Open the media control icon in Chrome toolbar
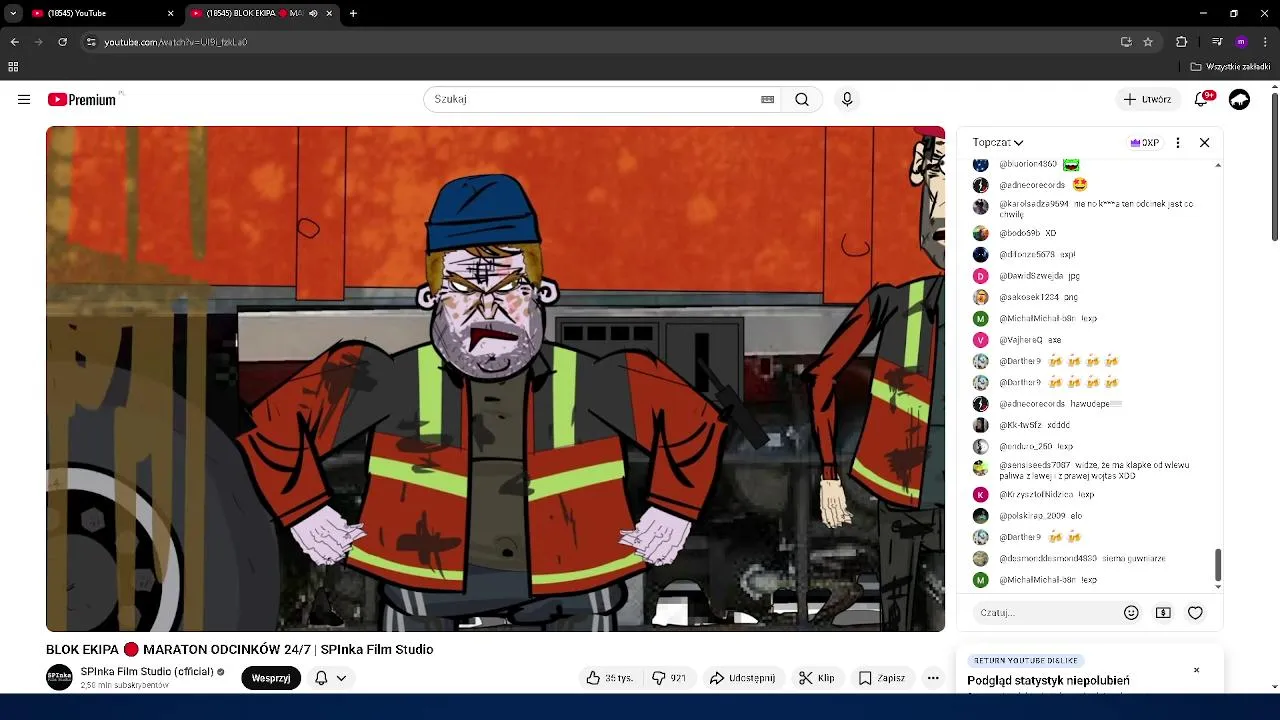 tap(1217, 42)
